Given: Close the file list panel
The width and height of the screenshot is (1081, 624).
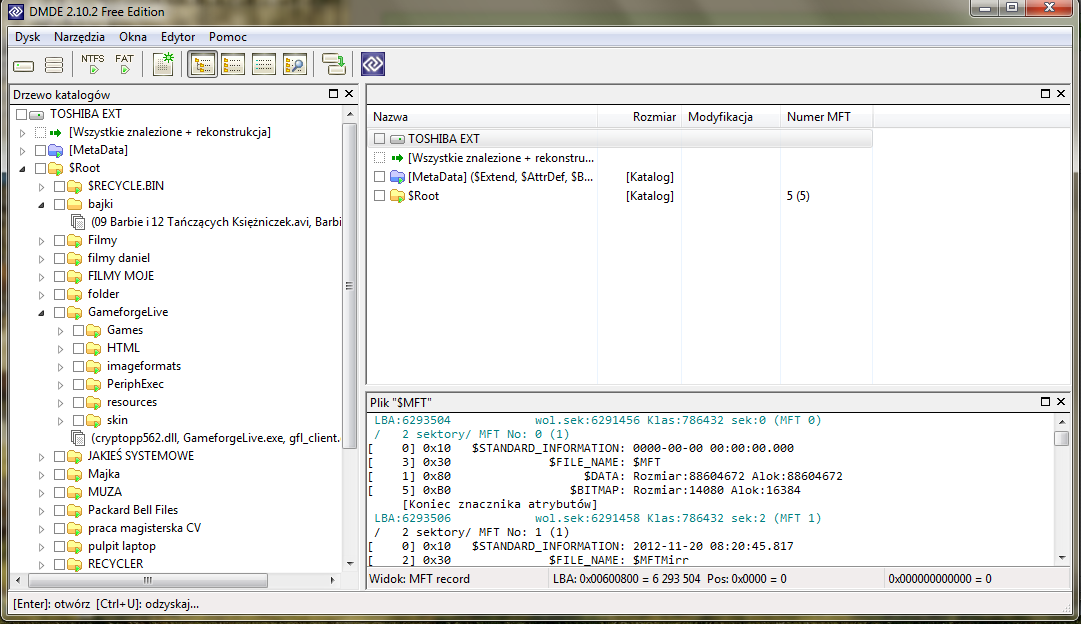Looking at the screenshot, I should click(1061, 93).
